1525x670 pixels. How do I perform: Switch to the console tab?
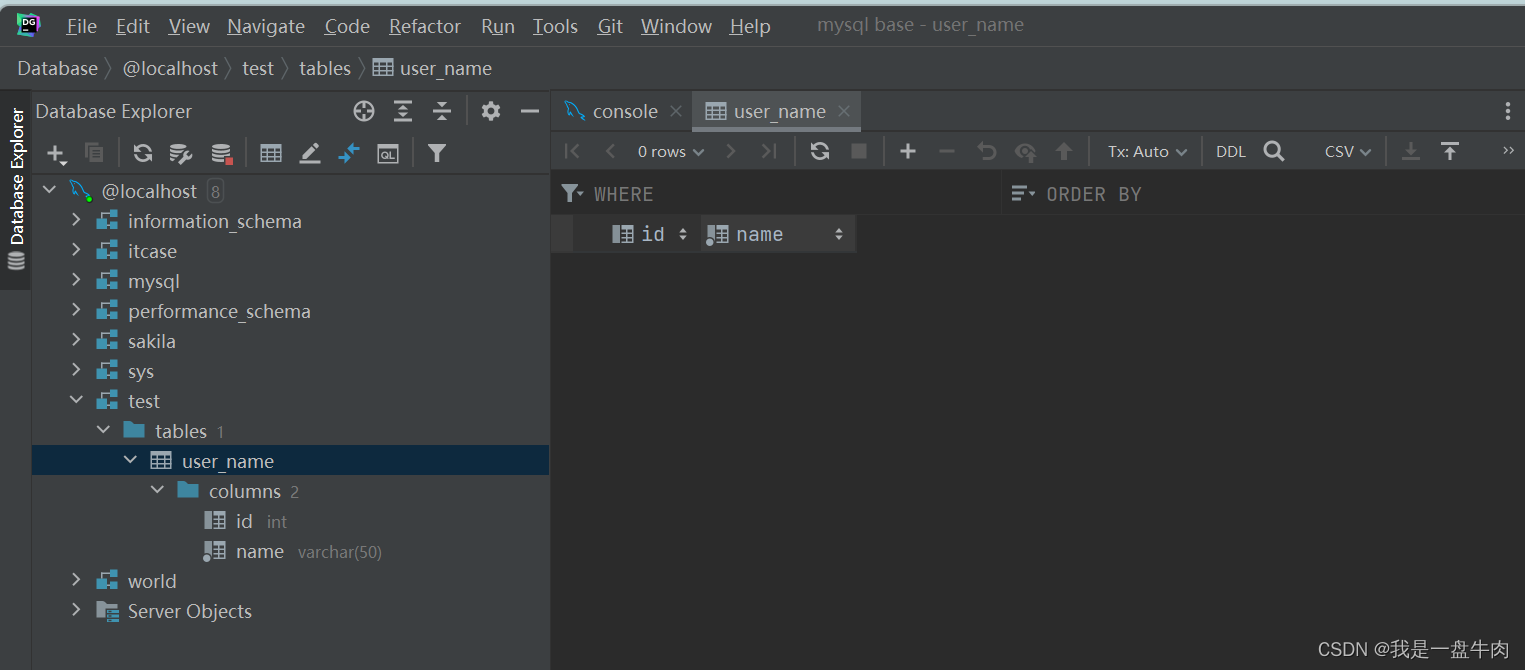point(611,111)
